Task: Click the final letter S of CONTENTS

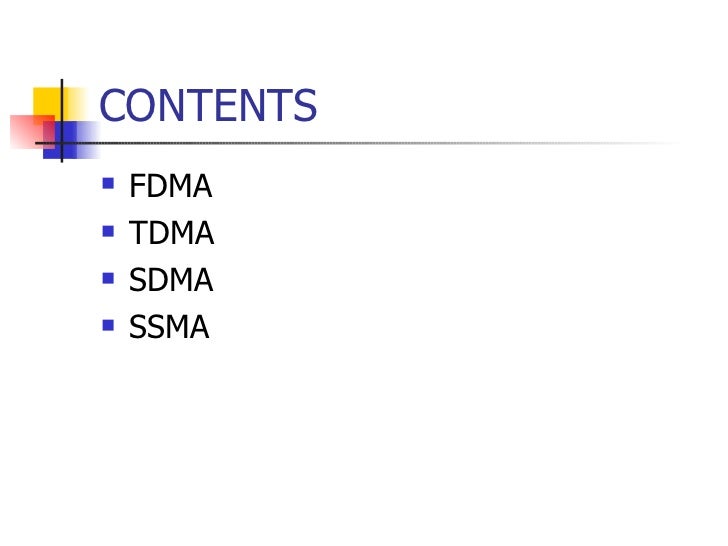Action: tap(306, 105)
